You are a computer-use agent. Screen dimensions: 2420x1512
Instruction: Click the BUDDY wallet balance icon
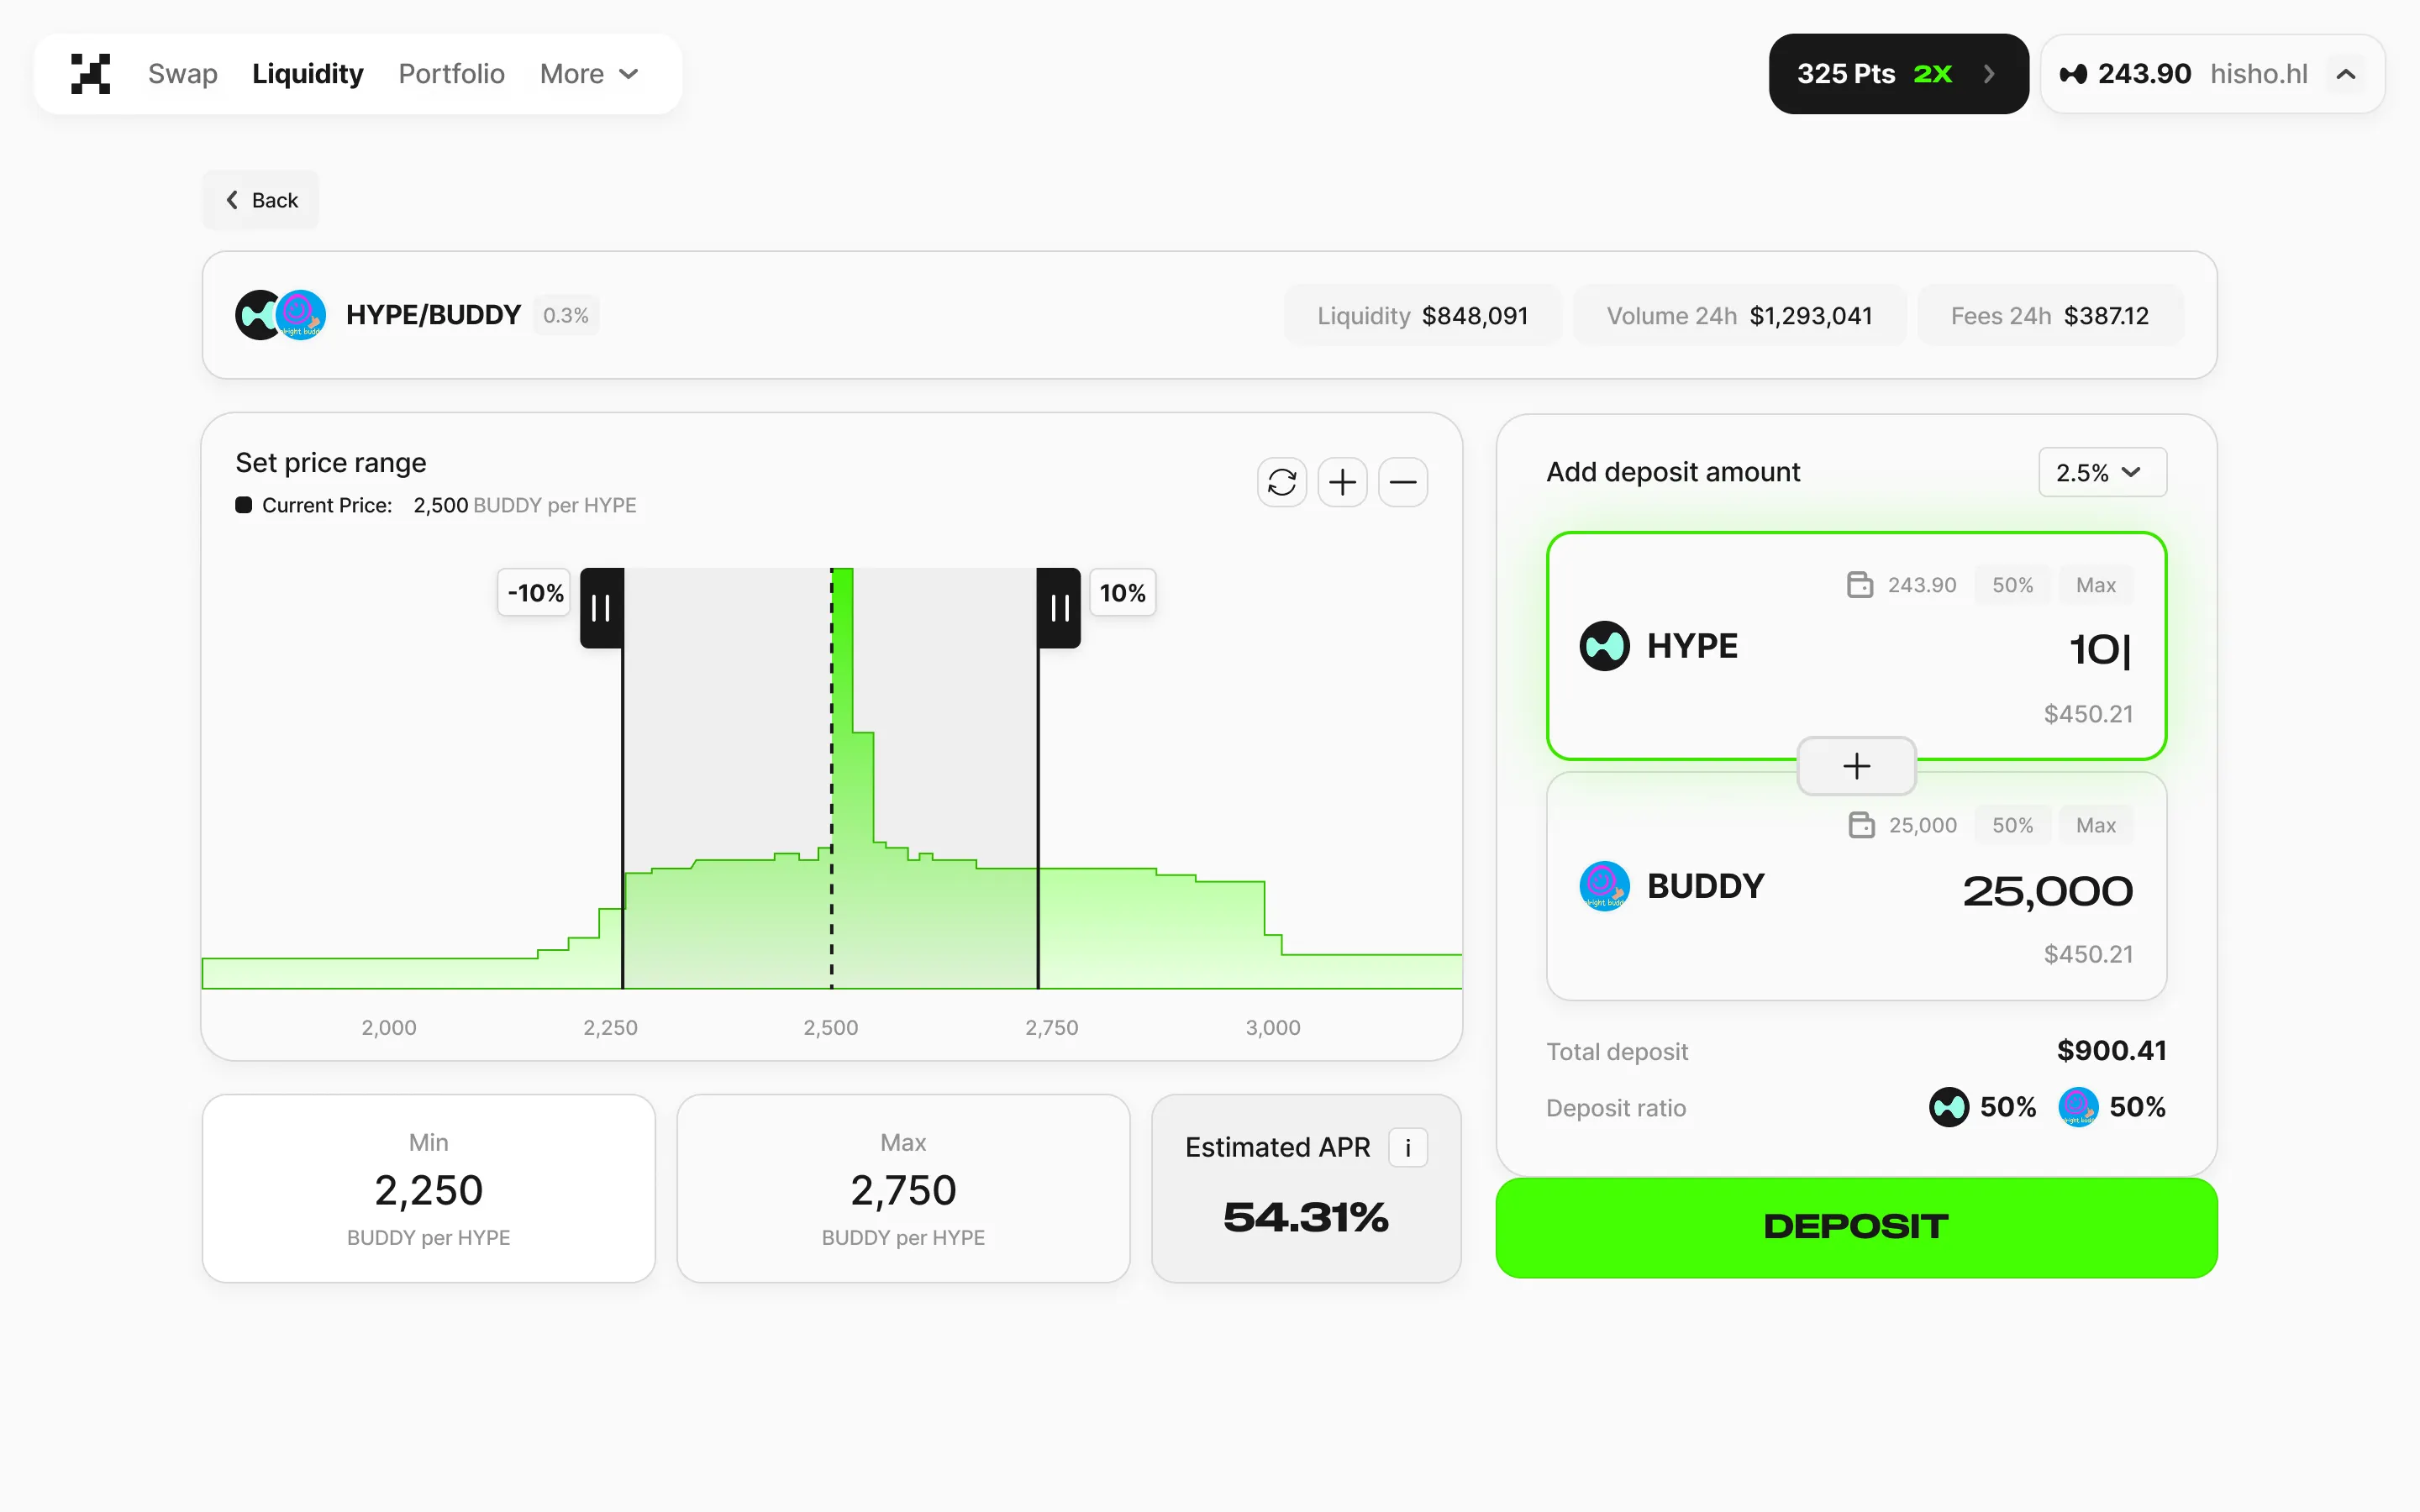pyautogui.click(x=1861, y=825)
